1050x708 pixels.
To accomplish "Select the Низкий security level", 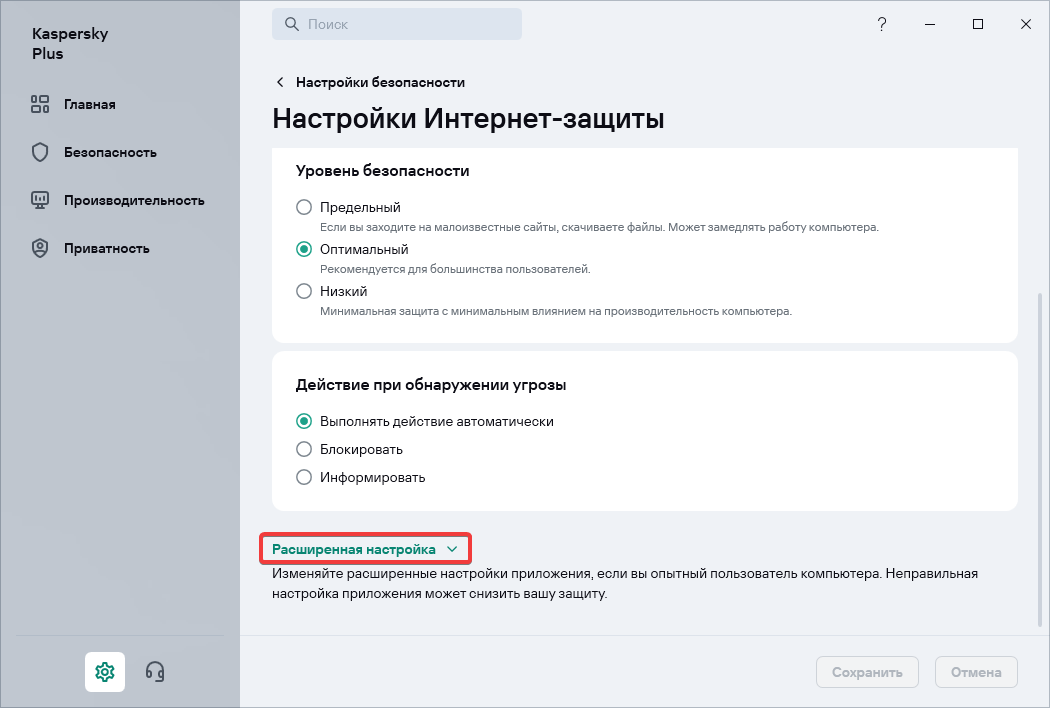I will [x=304, y=291].
